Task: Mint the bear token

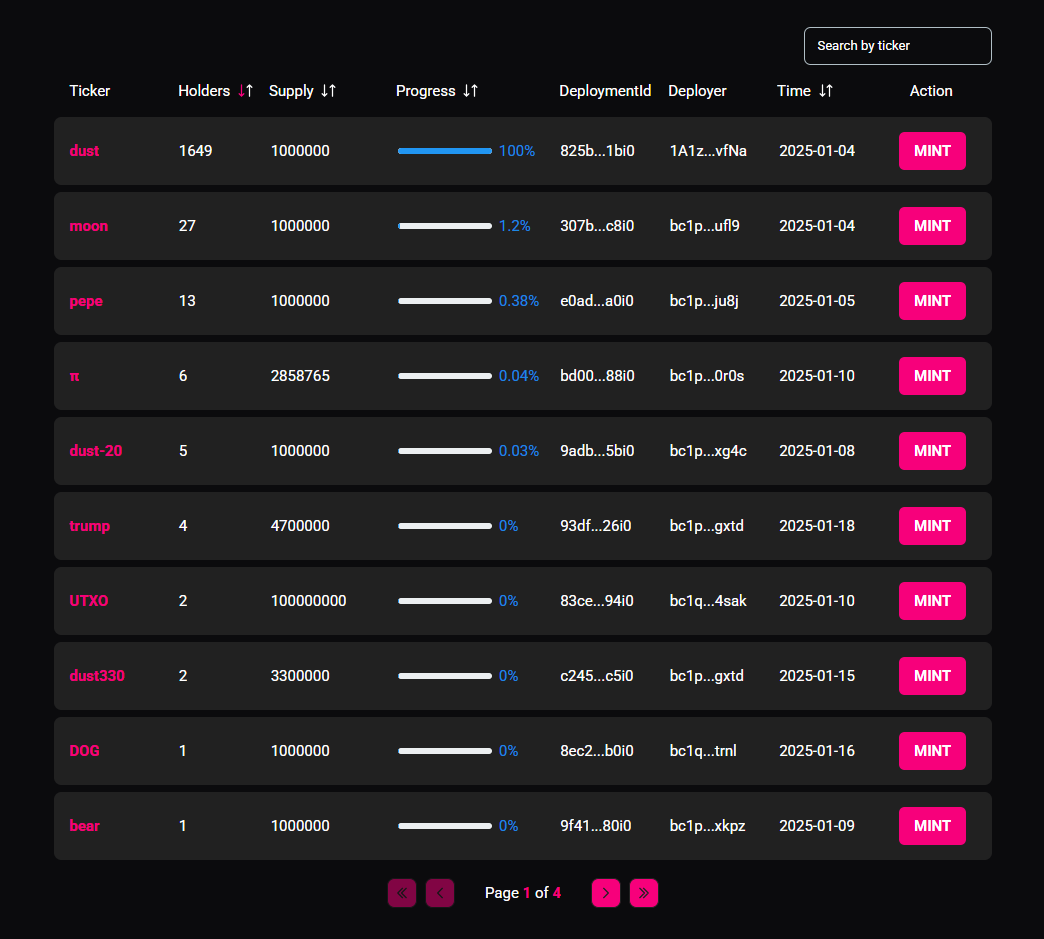Action: (932, 826)
